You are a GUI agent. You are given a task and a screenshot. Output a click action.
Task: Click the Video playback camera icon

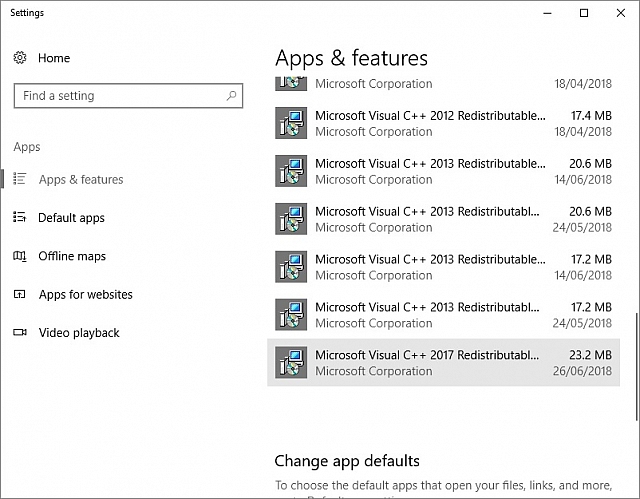(20, 332)
